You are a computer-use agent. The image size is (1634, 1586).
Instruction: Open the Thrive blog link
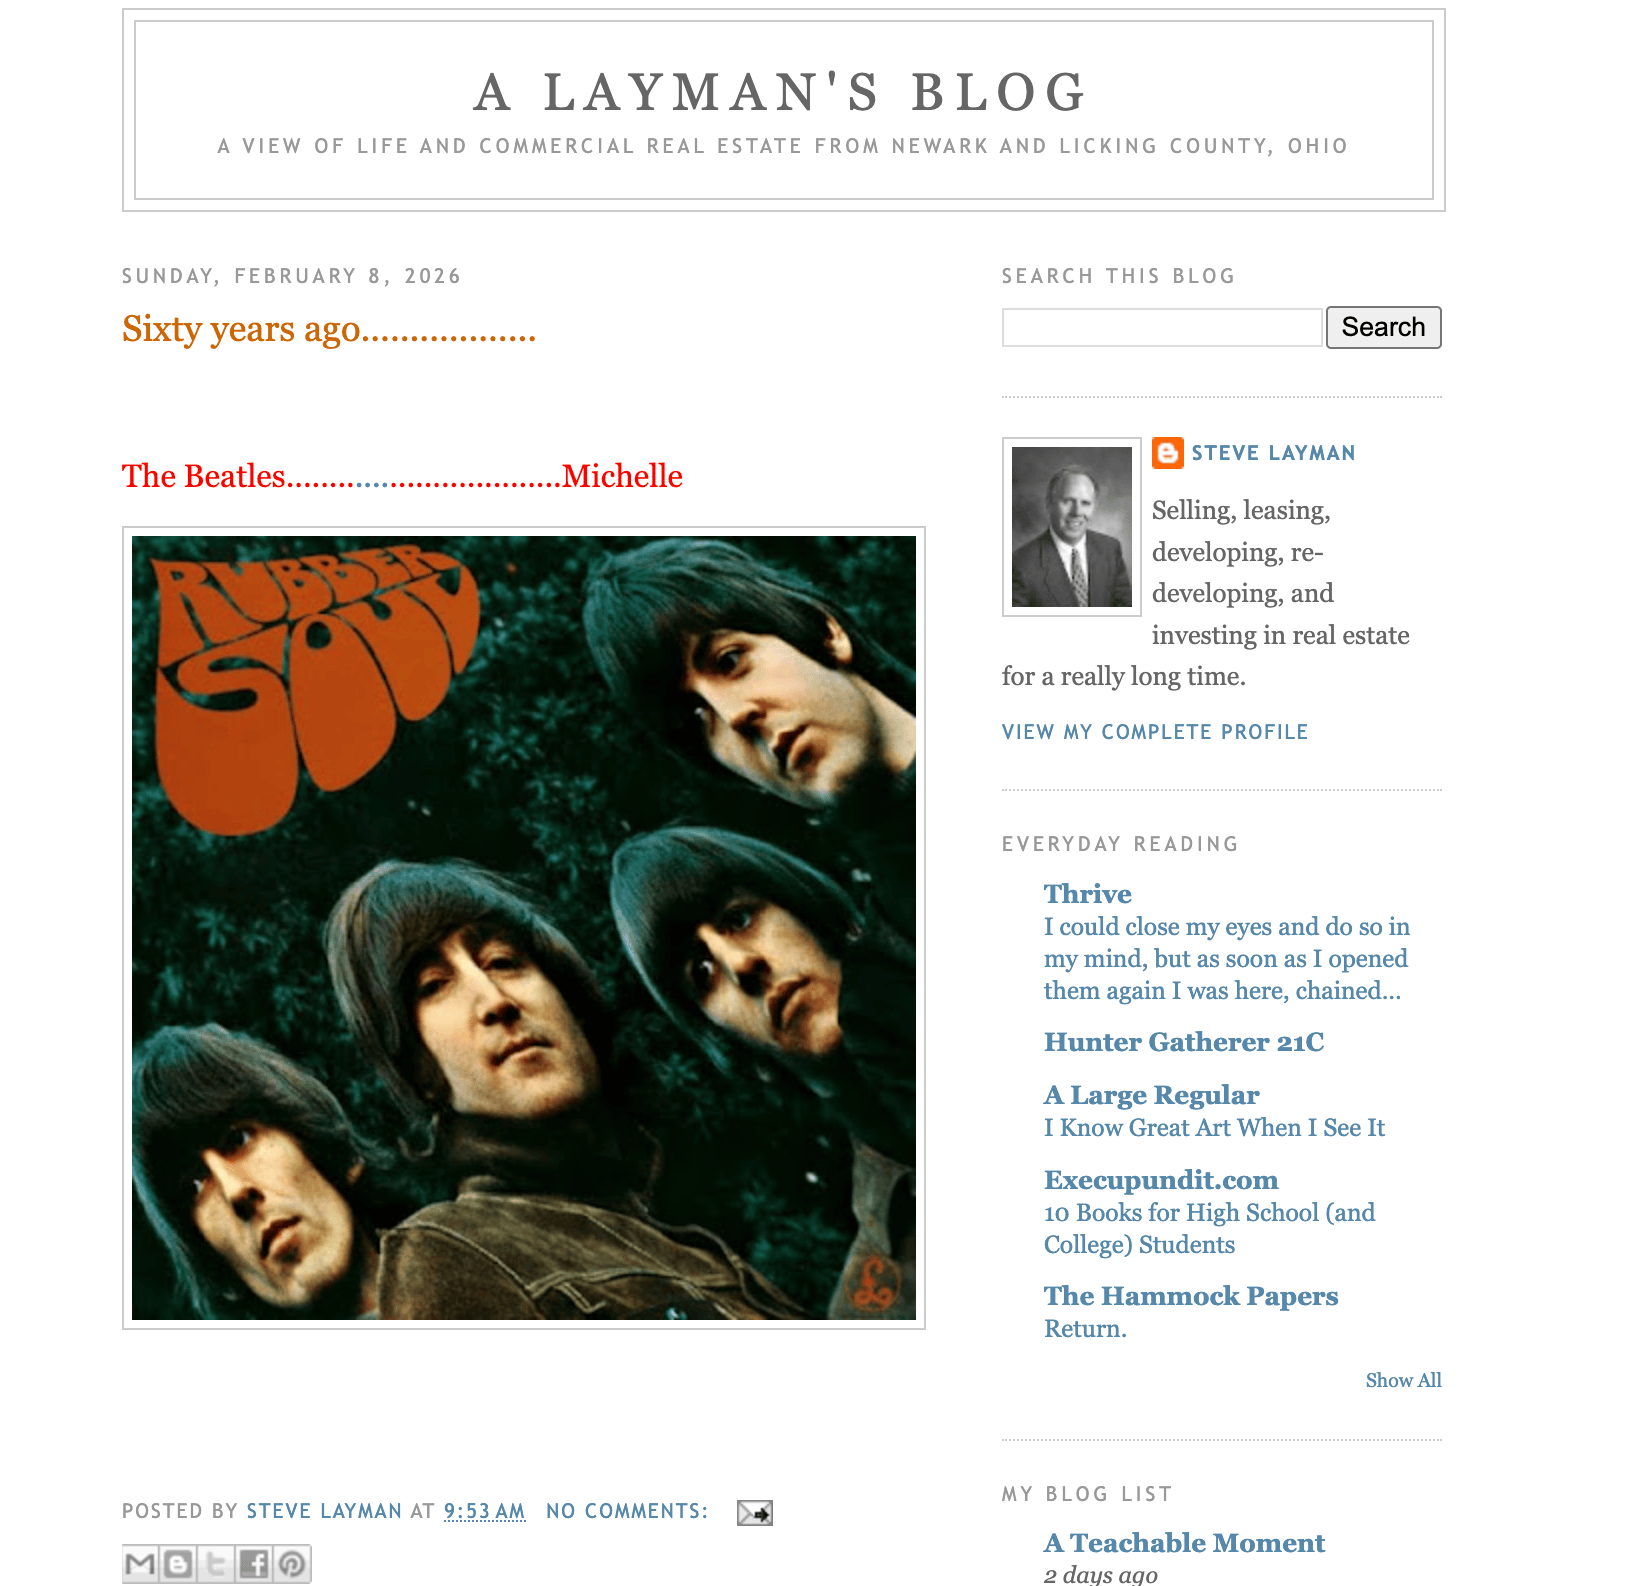point(1088,894)
